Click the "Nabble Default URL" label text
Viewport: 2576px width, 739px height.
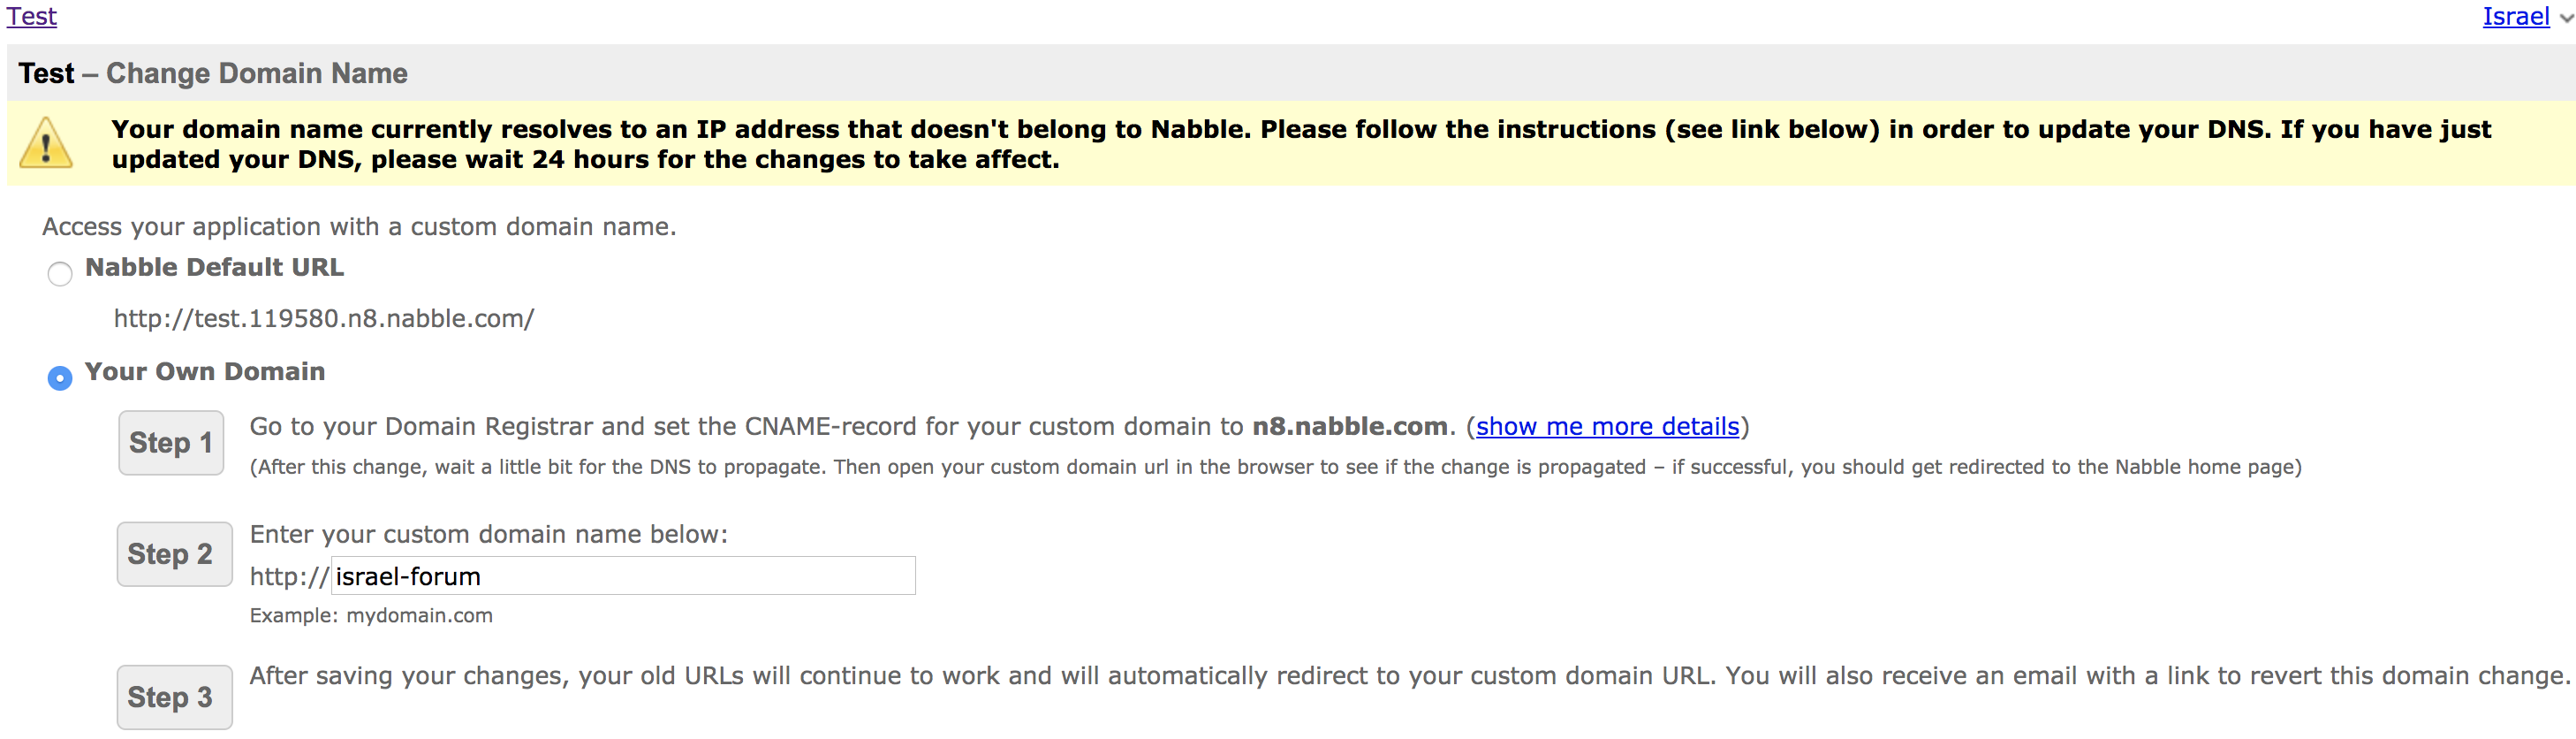[x=214, y=268]
